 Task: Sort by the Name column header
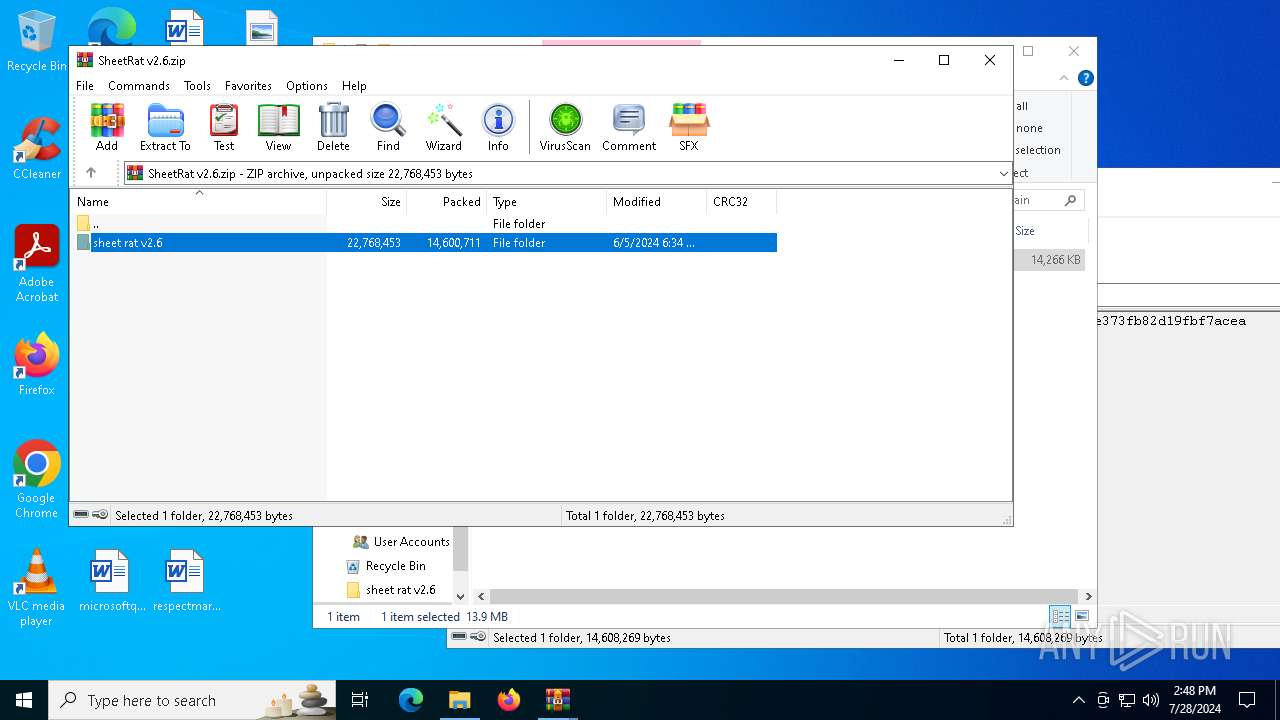(198, 201)
